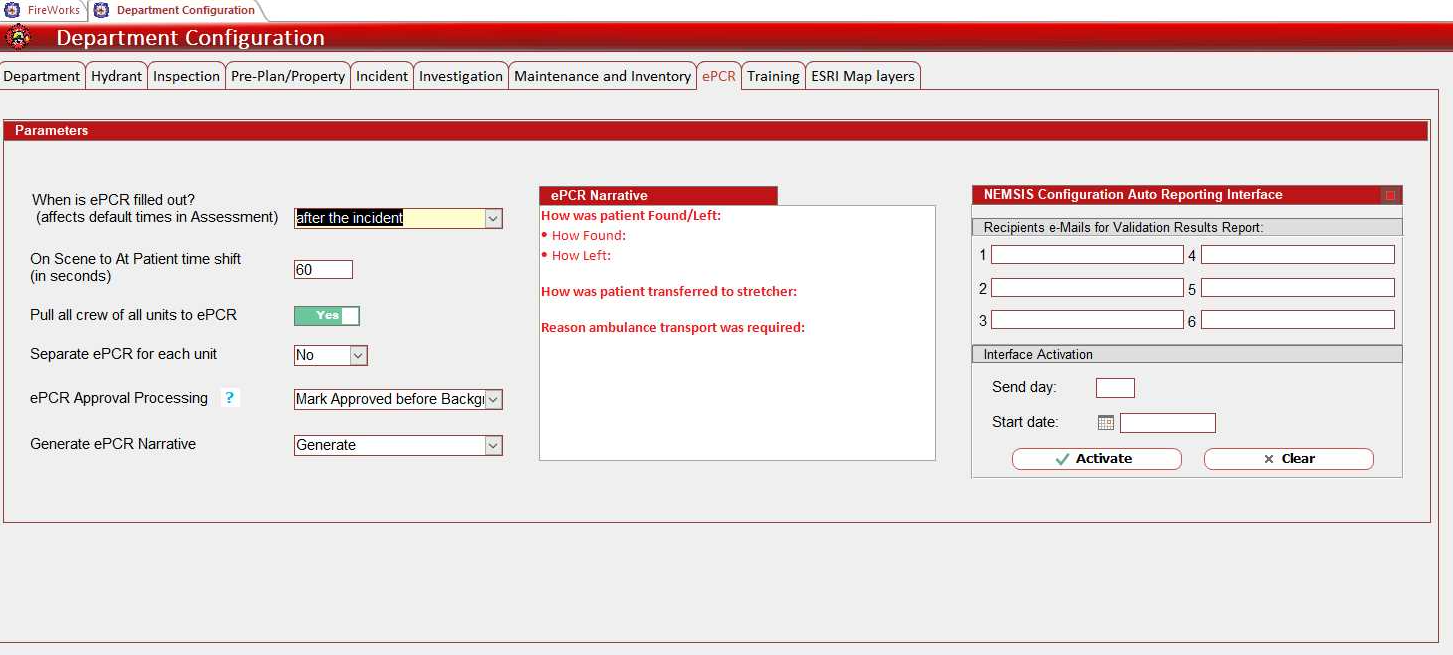The height and width of the screenshot is (655, 1453).
Task: Click the question mark help icon
Action: click(x=230, y=398)
